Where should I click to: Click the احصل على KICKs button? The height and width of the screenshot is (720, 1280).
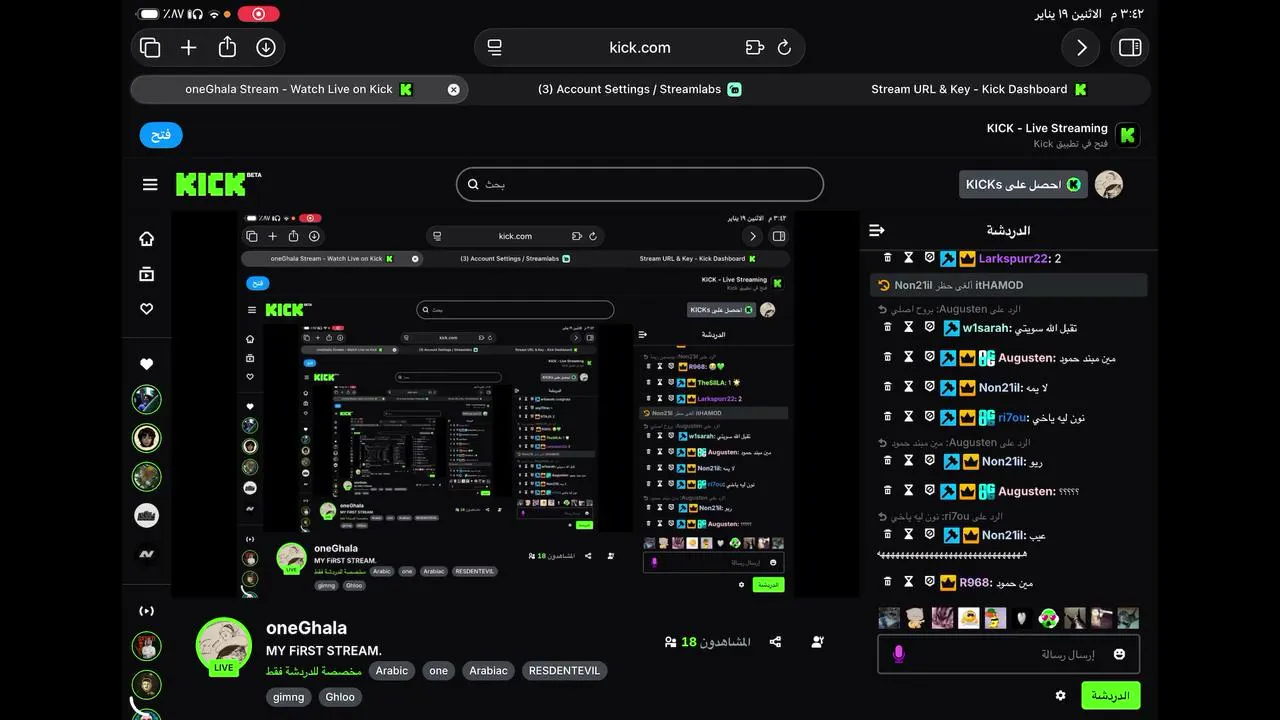tap(1023, 184)
